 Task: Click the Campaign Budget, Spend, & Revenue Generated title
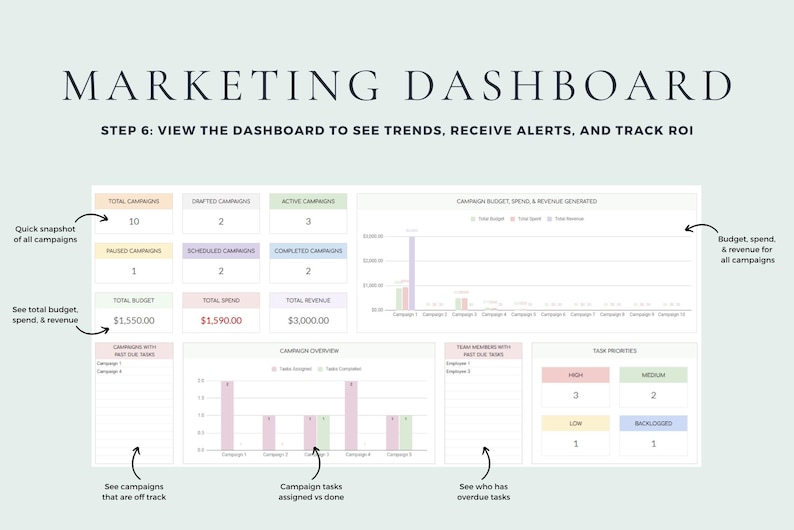527,201
